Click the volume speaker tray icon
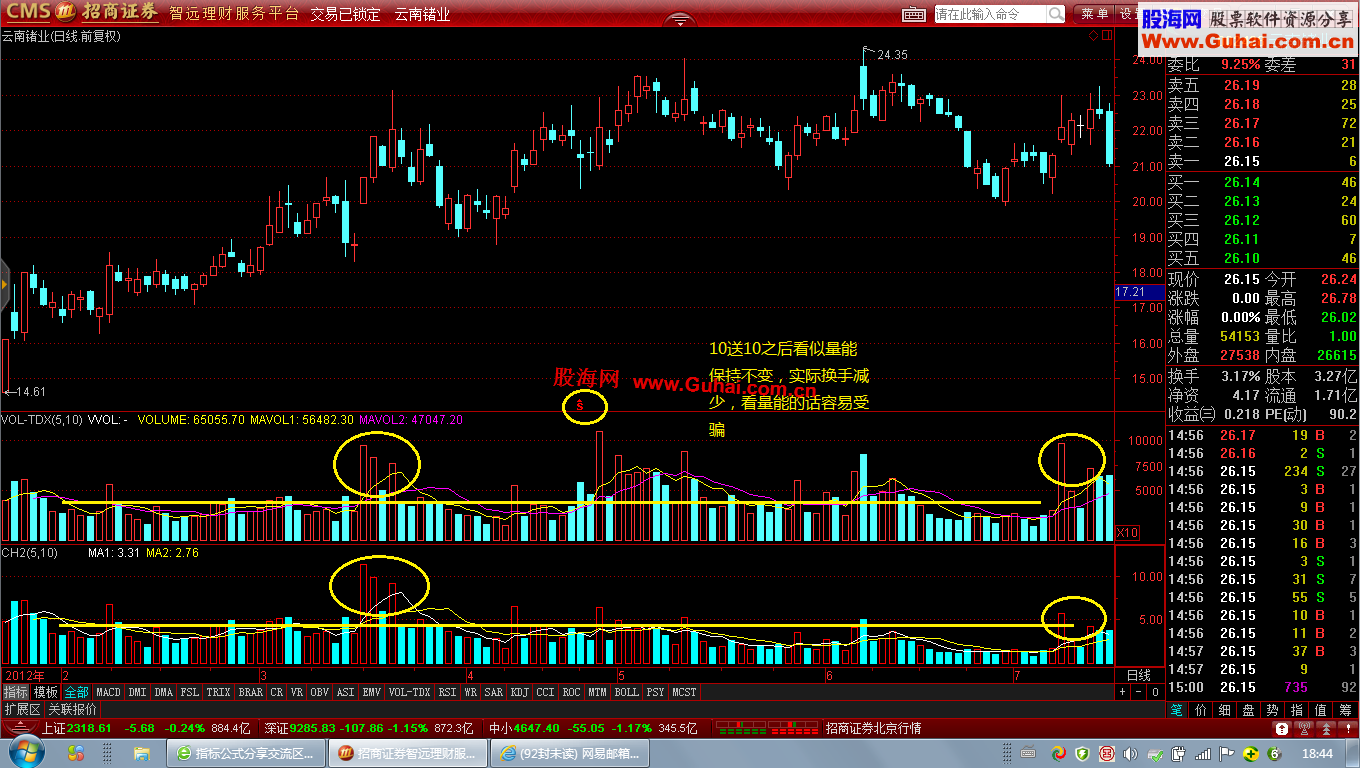The image size is (1360, 768). pyautogui.click(x=1130, y=753)
